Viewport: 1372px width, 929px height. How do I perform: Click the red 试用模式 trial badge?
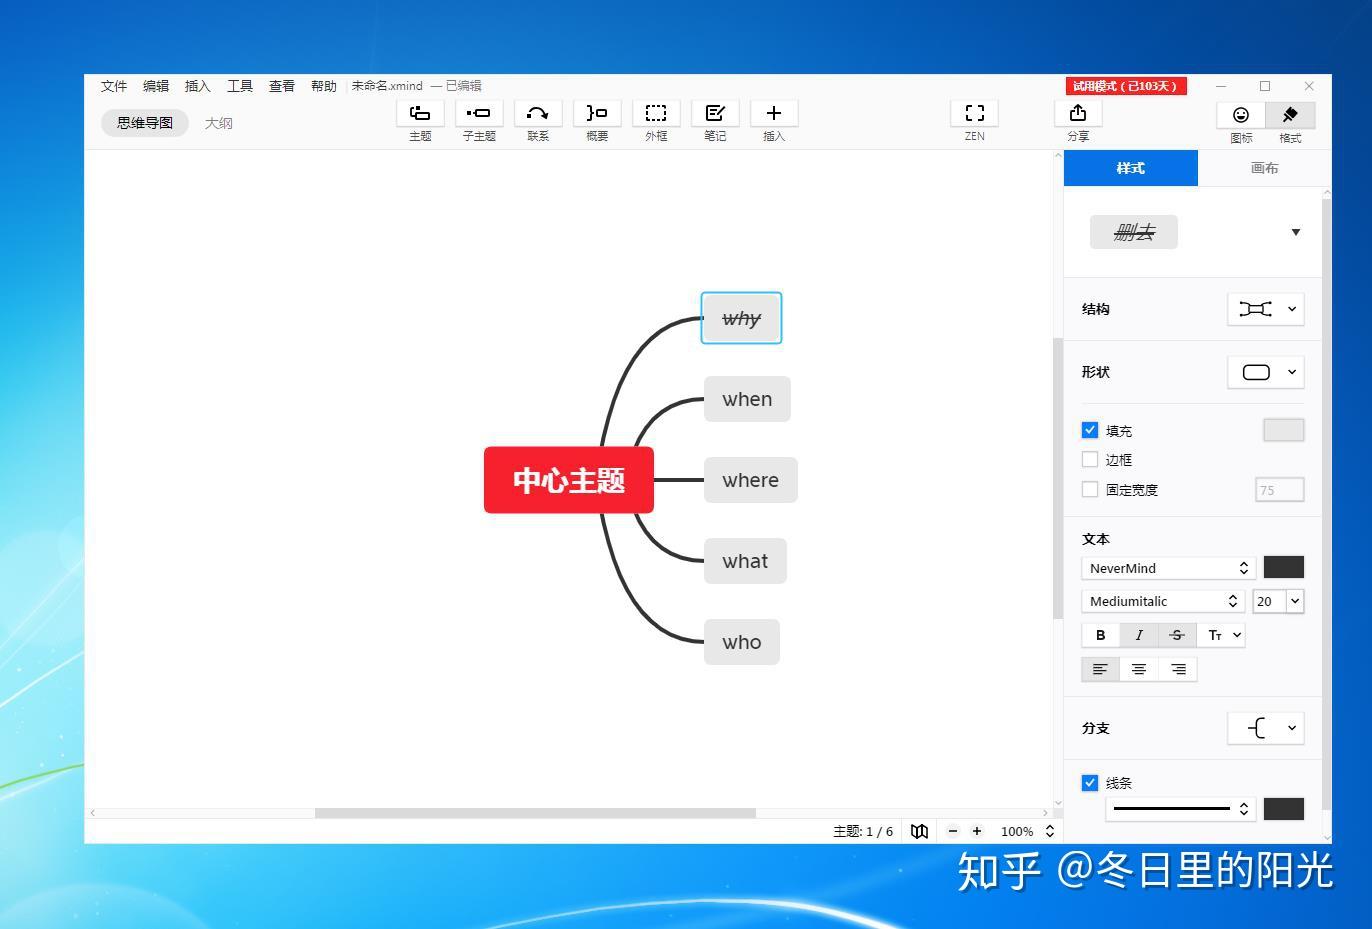[1126, 86]
